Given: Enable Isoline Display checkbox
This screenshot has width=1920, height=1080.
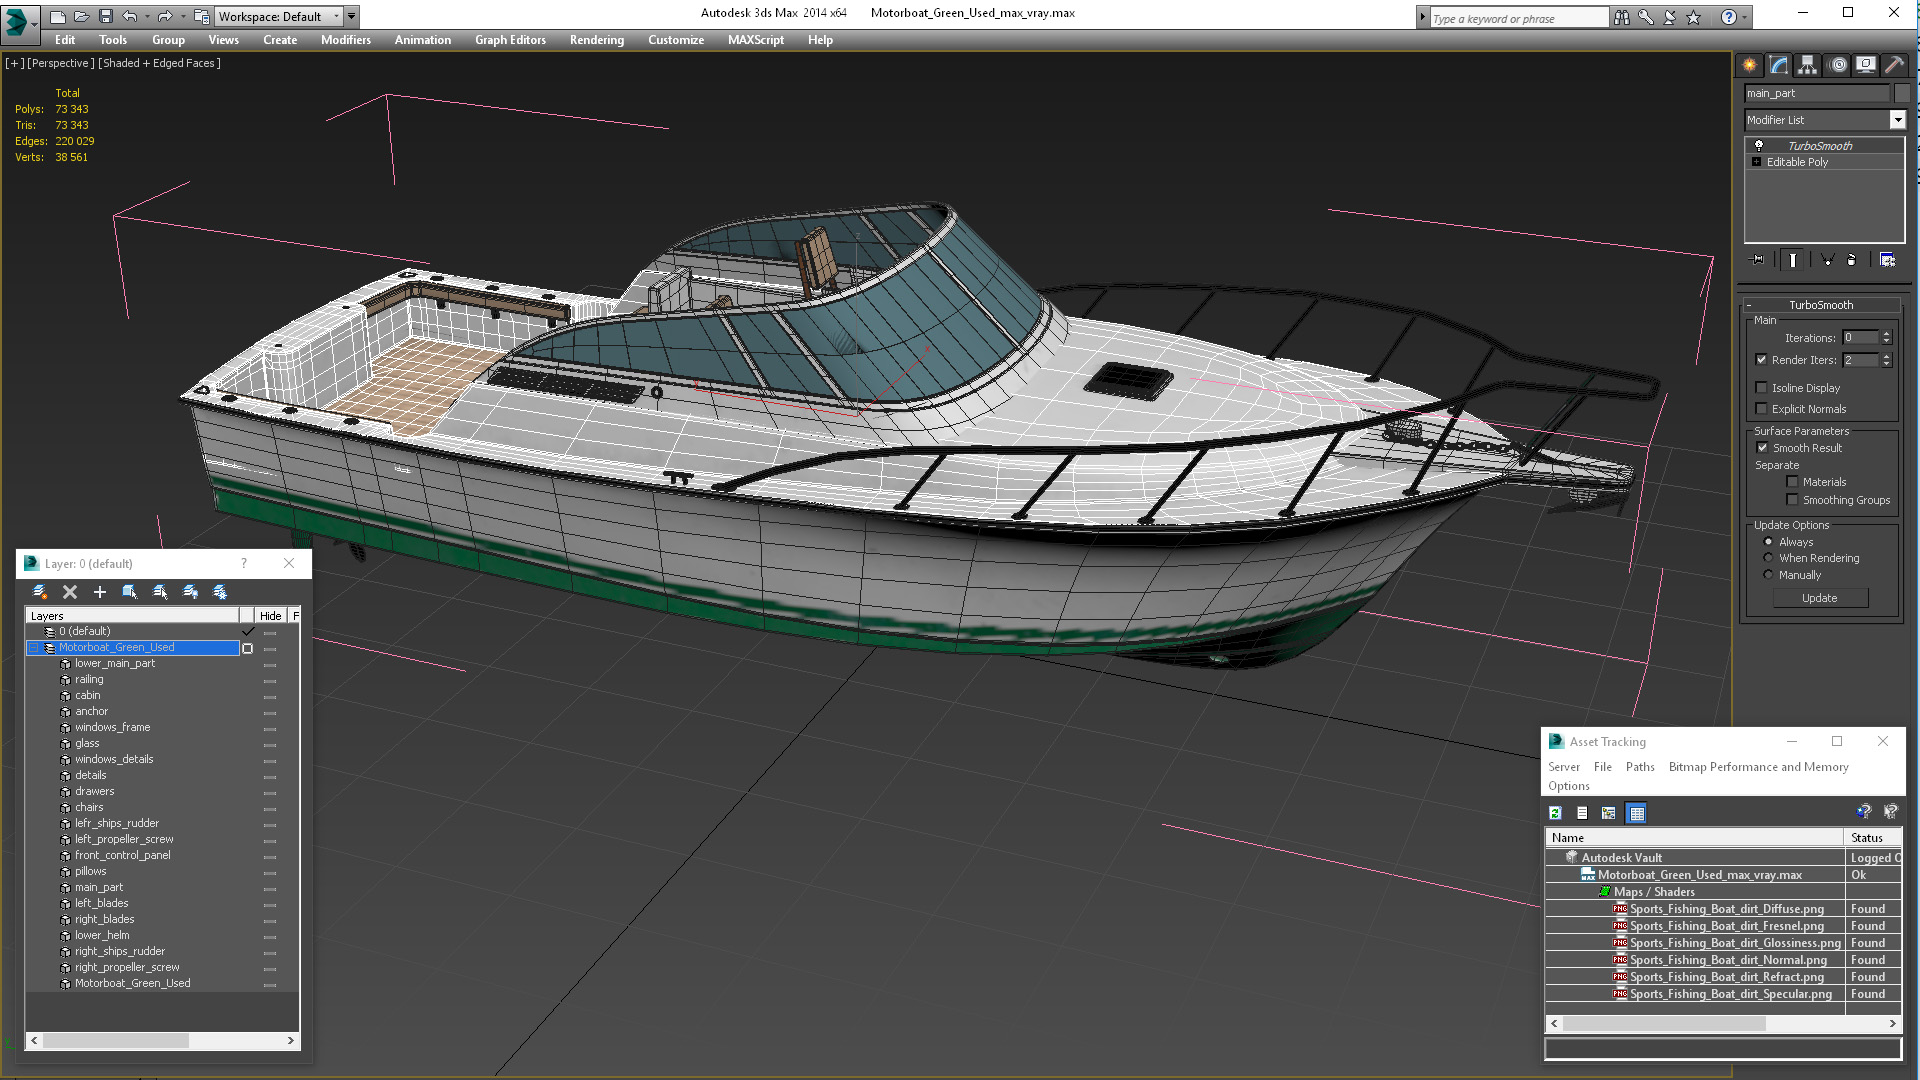Looking at the screenshot, I should (x=1762, y=388).
